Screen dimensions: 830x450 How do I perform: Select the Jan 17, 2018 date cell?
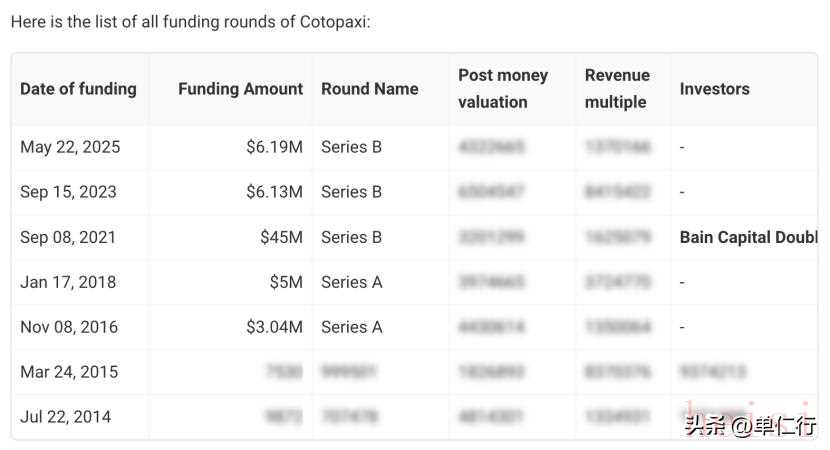67,282
